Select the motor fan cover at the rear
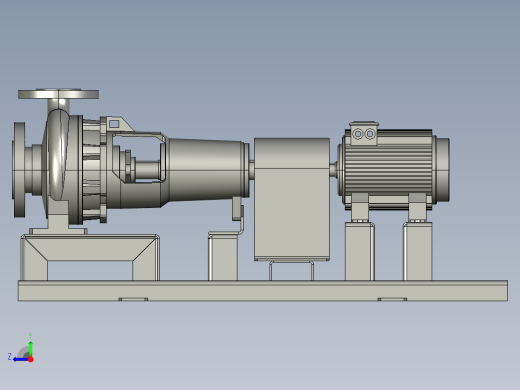Viewport: 520px width, 390px height. click(442, 169)
